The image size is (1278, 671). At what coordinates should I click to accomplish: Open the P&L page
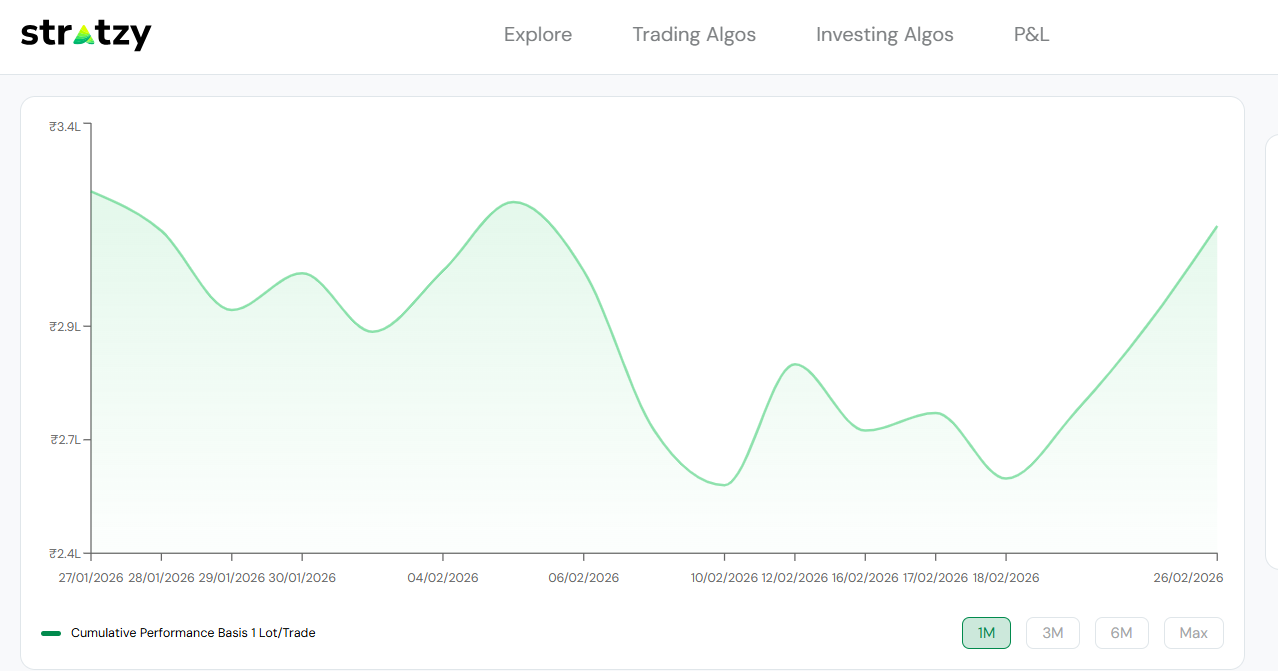(1031, 35)
